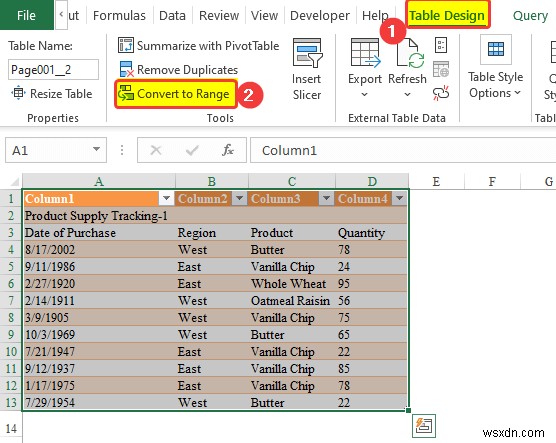Expand the Refresh dropdown arrow

tap(407, 95)
